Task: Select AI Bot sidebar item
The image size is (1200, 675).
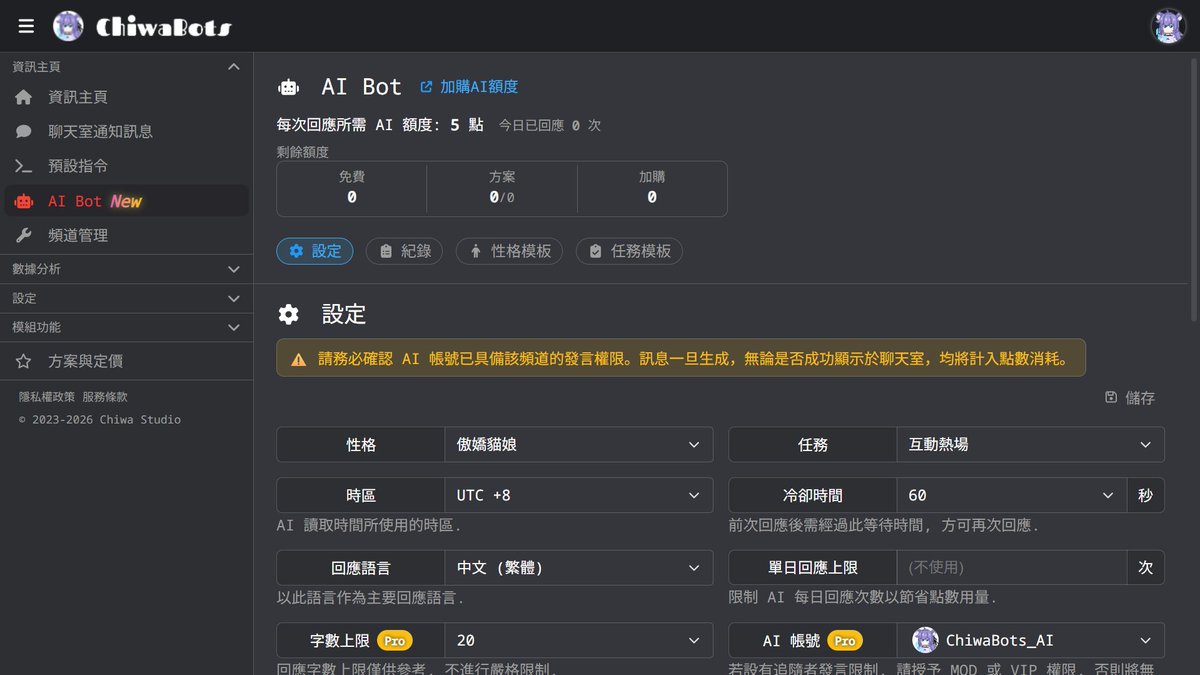Action: click(126, 201)
